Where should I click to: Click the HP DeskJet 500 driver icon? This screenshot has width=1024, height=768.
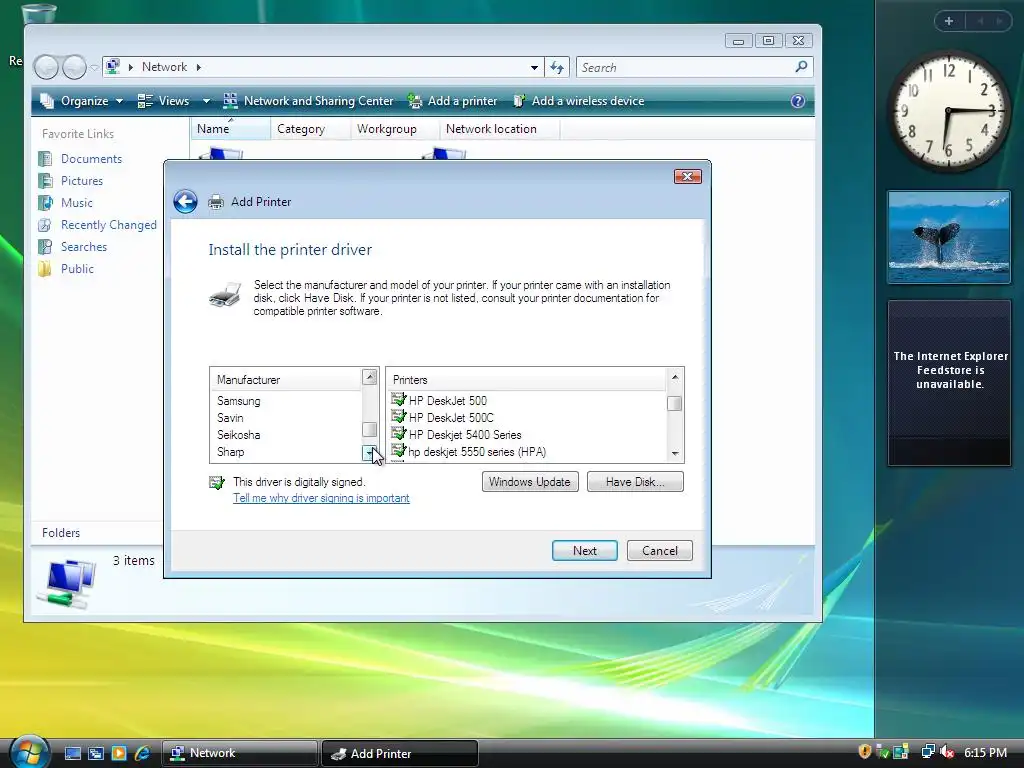[398, 399]
